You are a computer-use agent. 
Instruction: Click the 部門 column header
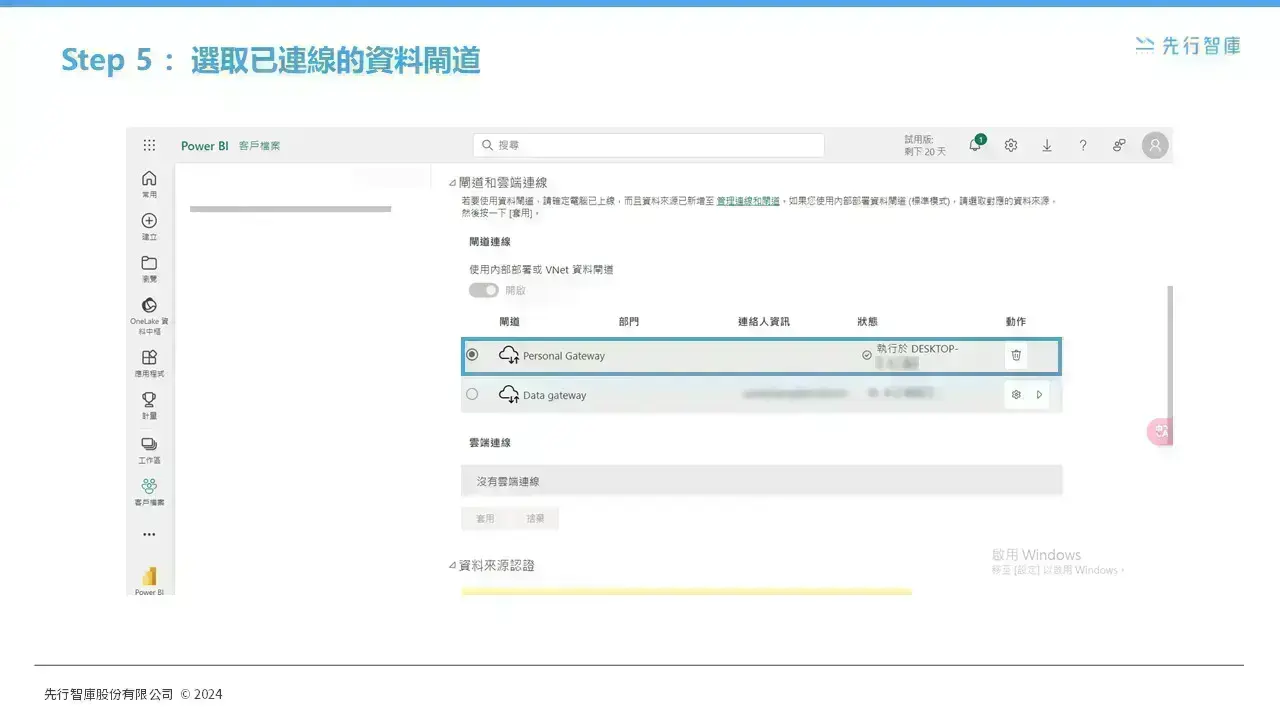[x=629, y=322]
